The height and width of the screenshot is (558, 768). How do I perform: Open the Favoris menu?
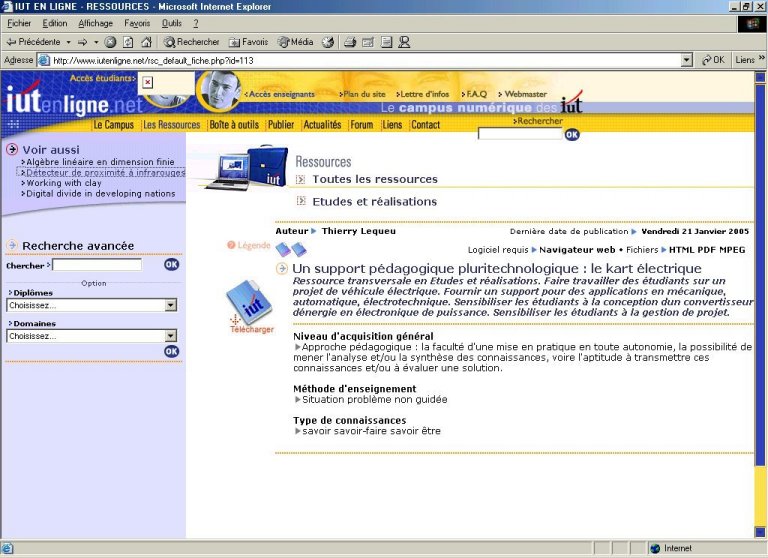click(137, 23)
